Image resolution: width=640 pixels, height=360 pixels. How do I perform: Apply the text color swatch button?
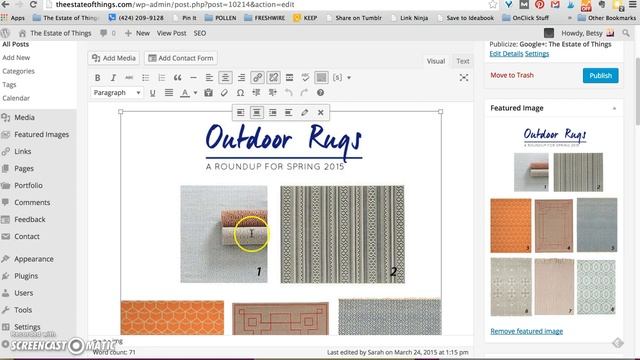[185, 93]
